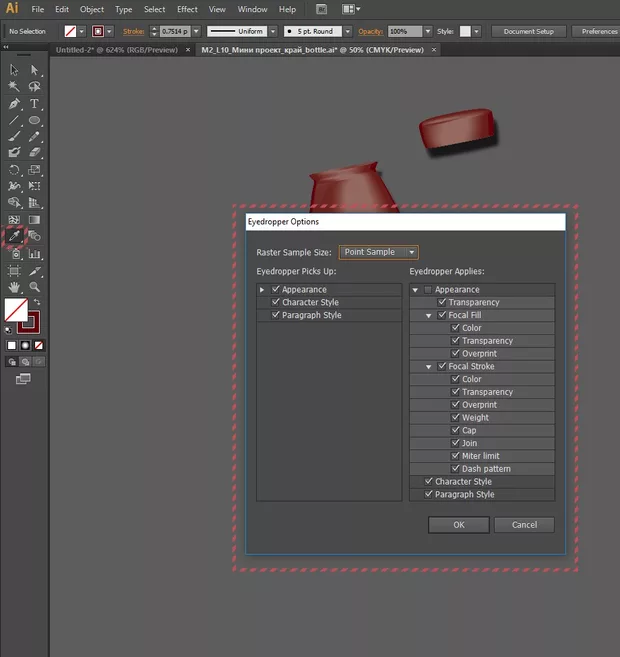Select the Eraser tool
Screen dimensions: 620x657
click(x=34, y=153)
